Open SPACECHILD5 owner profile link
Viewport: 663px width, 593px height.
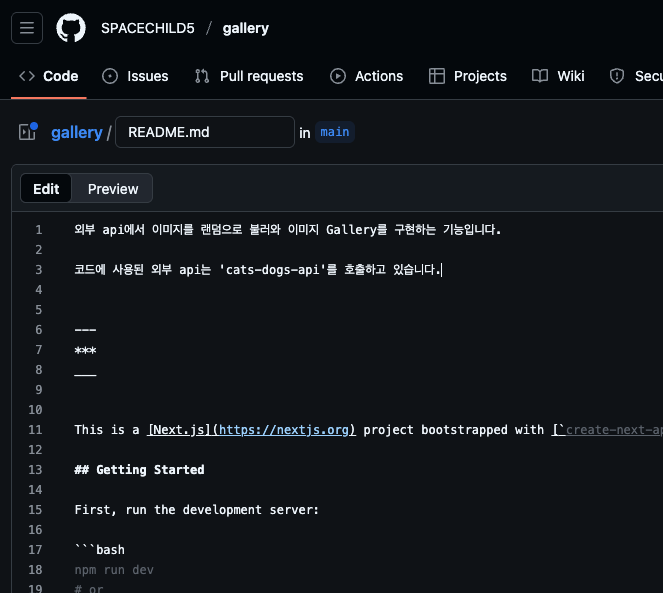148,28
